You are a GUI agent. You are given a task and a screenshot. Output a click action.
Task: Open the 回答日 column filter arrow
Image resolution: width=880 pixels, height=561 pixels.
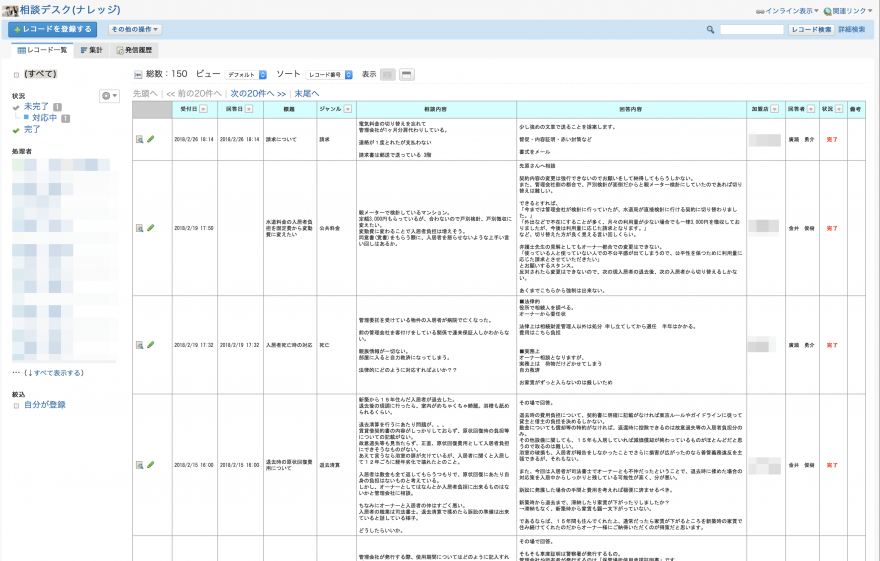click(x=249, y=109)
